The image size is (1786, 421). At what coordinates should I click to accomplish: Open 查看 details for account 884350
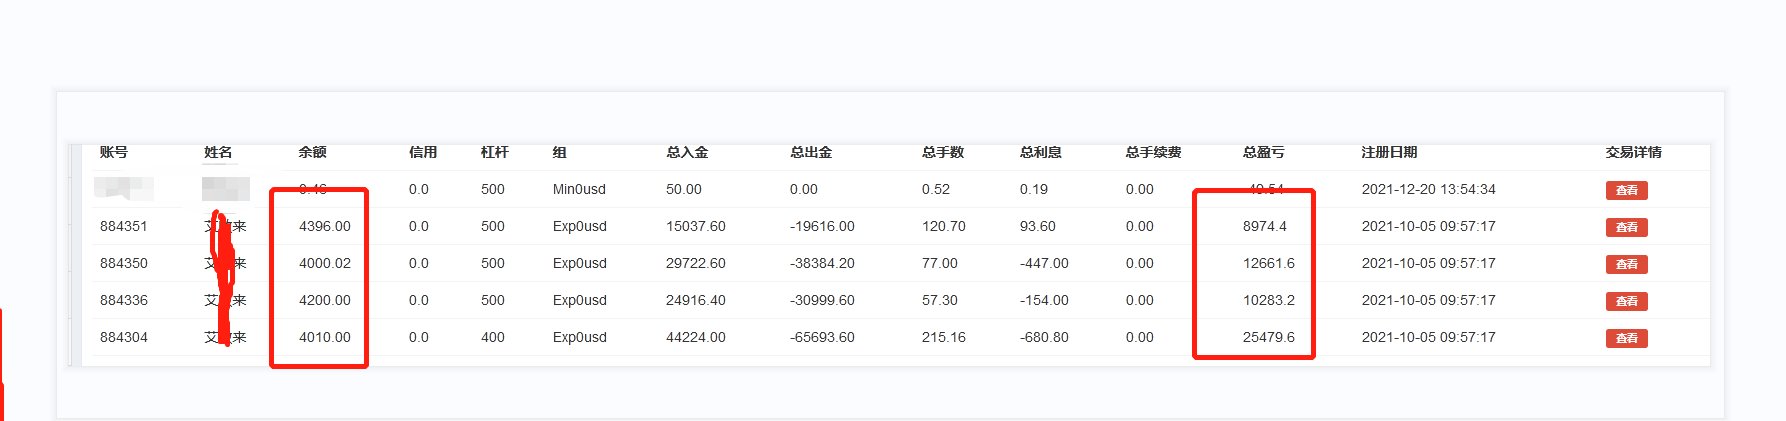[x=1626, y=264]
